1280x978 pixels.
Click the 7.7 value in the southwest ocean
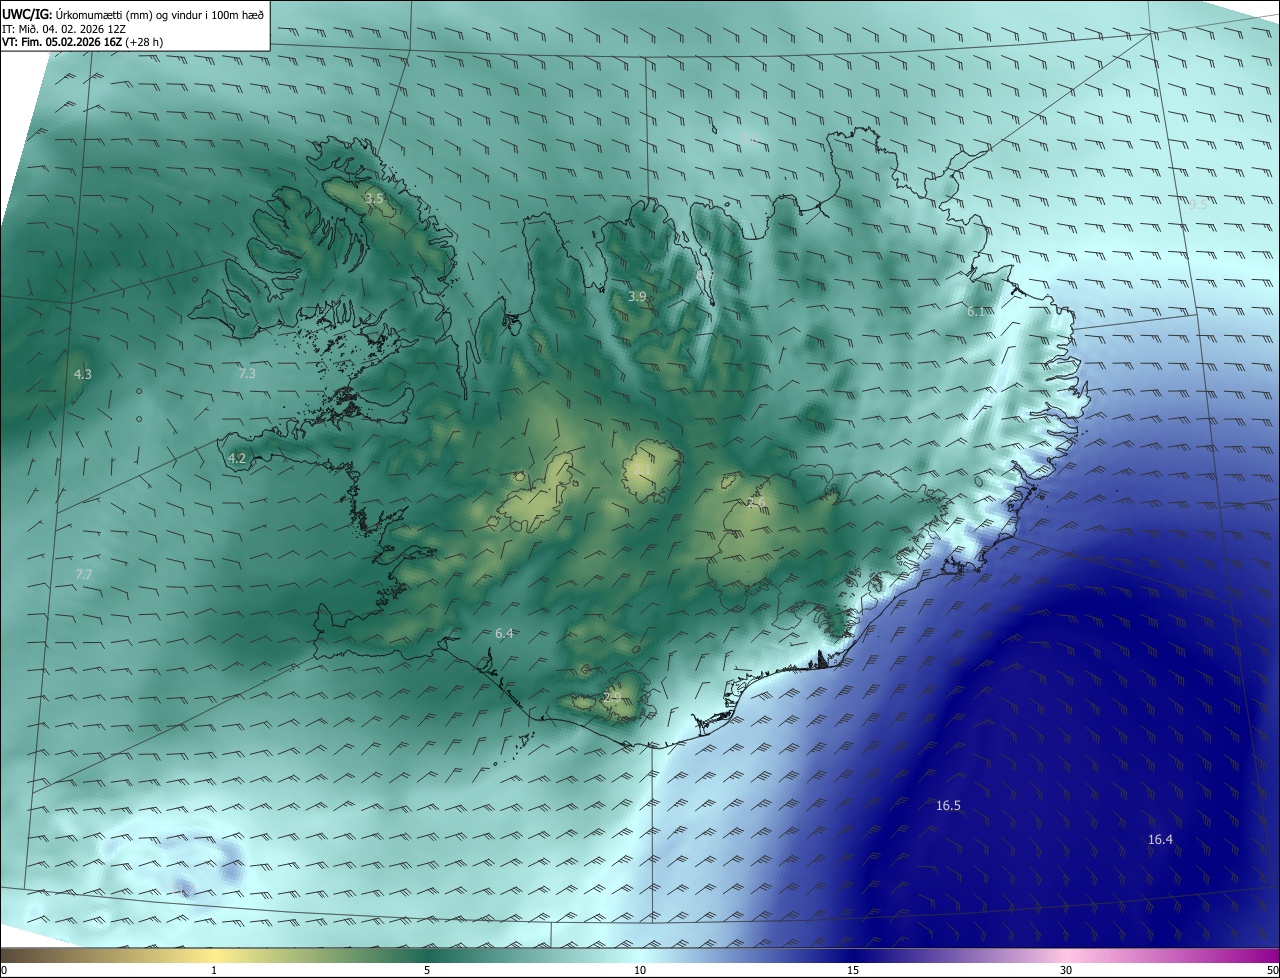(84, 574)
